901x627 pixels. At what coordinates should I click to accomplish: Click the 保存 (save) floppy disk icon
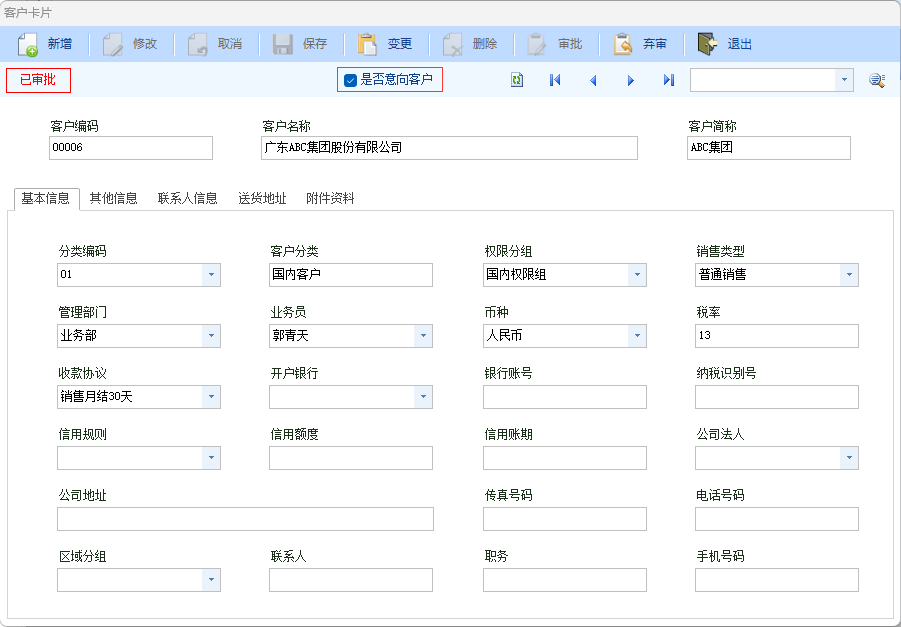pyautogui.click(x=283, y=44)
